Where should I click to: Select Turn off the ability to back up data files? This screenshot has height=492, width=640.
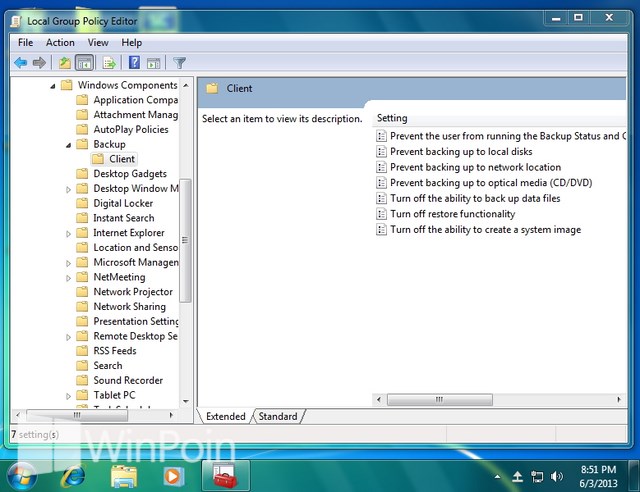pos(475,198)
